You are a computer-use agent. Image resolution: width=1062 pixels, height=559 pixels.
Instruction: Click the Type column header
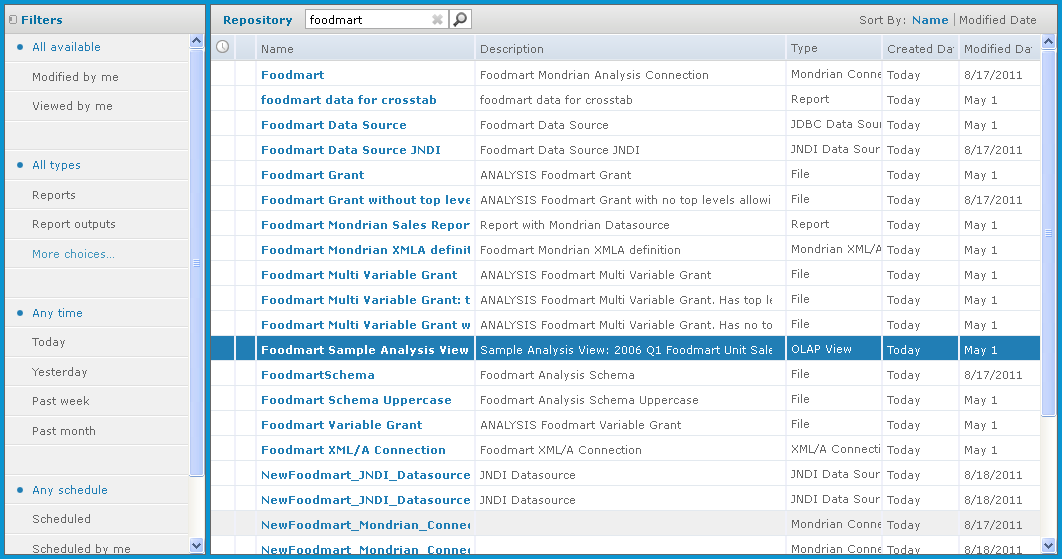(x=834, y=48)
